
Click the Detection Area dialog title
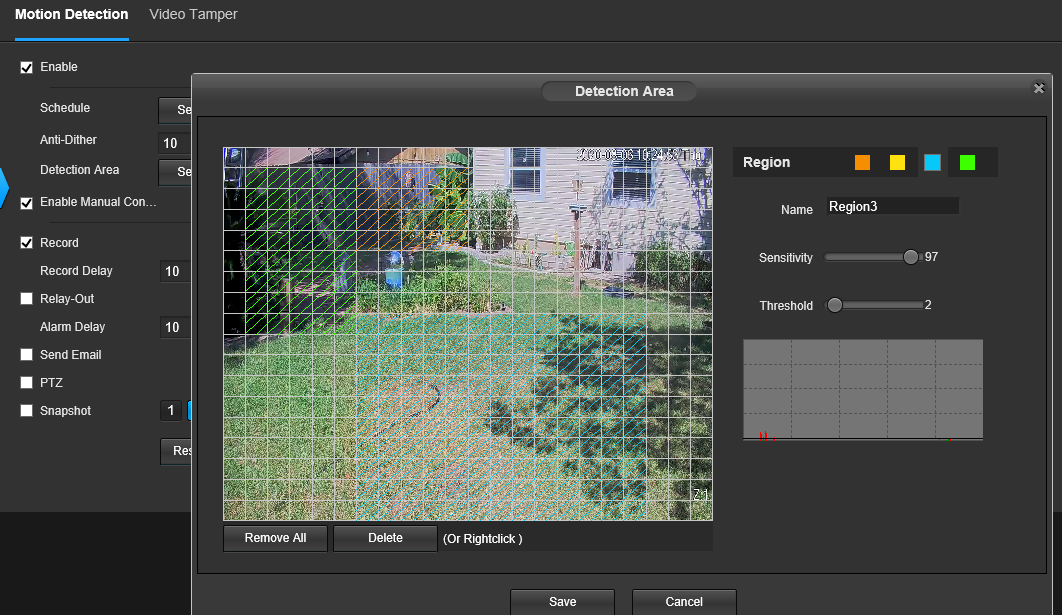pos(624,91)
